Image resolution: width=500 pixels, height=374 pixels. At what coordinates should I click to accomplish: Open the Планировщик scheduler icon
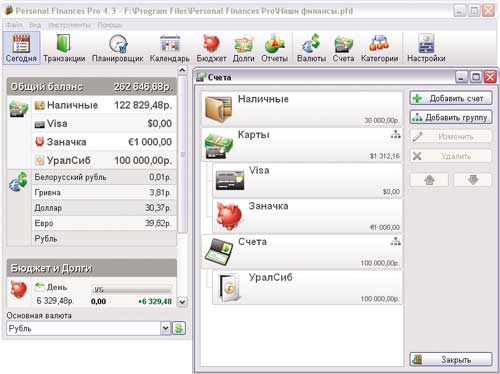[118, 48]
